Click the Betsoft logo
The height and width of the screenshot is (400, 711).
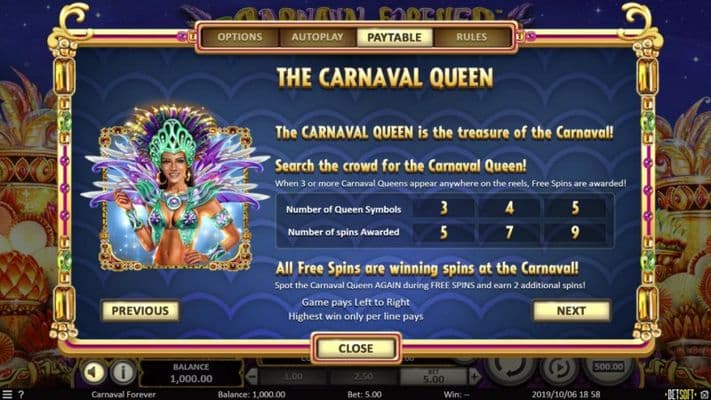pos(682,395)
